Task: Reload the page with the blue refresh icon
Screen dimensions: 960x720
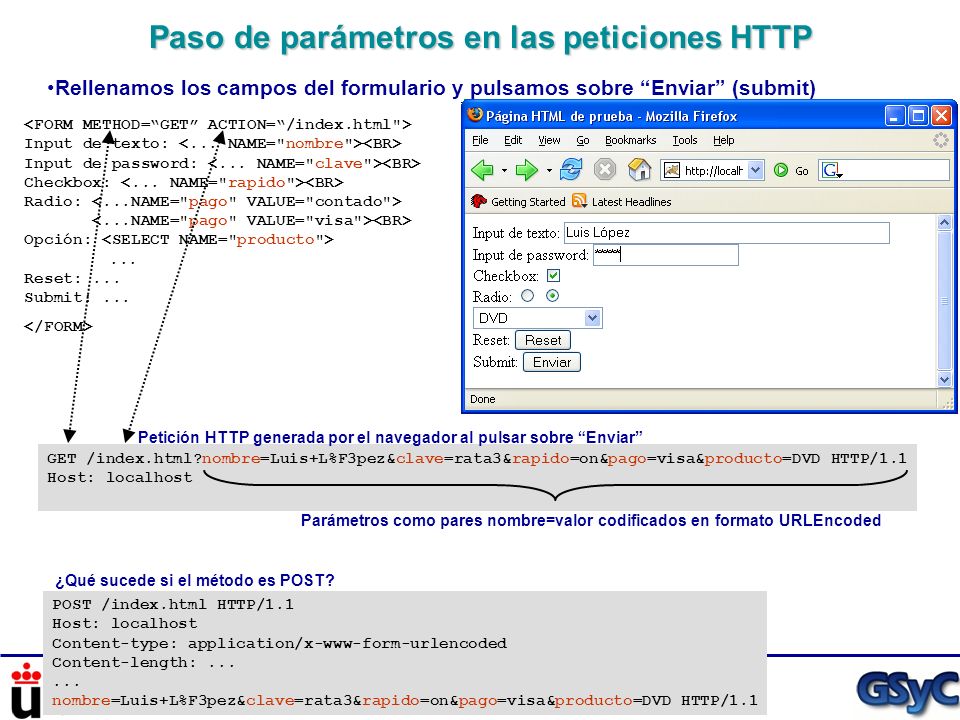Action: tap(571, 169)
